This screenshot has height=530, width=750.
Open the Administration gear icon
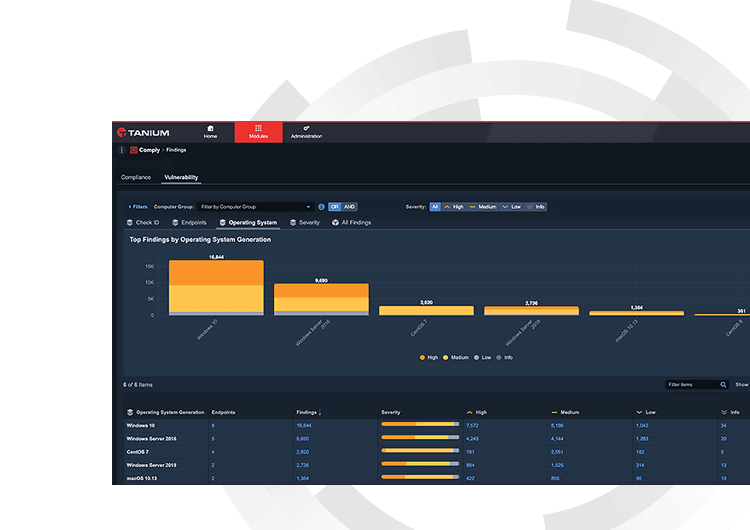tap(306, 128)
